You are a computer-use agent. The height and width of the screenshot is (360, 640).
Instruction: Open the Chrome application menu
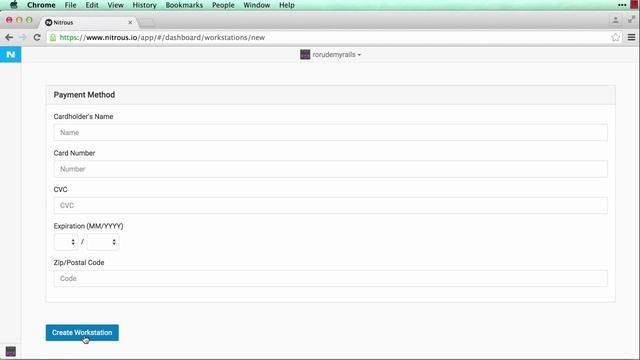[x=41, y=5]
